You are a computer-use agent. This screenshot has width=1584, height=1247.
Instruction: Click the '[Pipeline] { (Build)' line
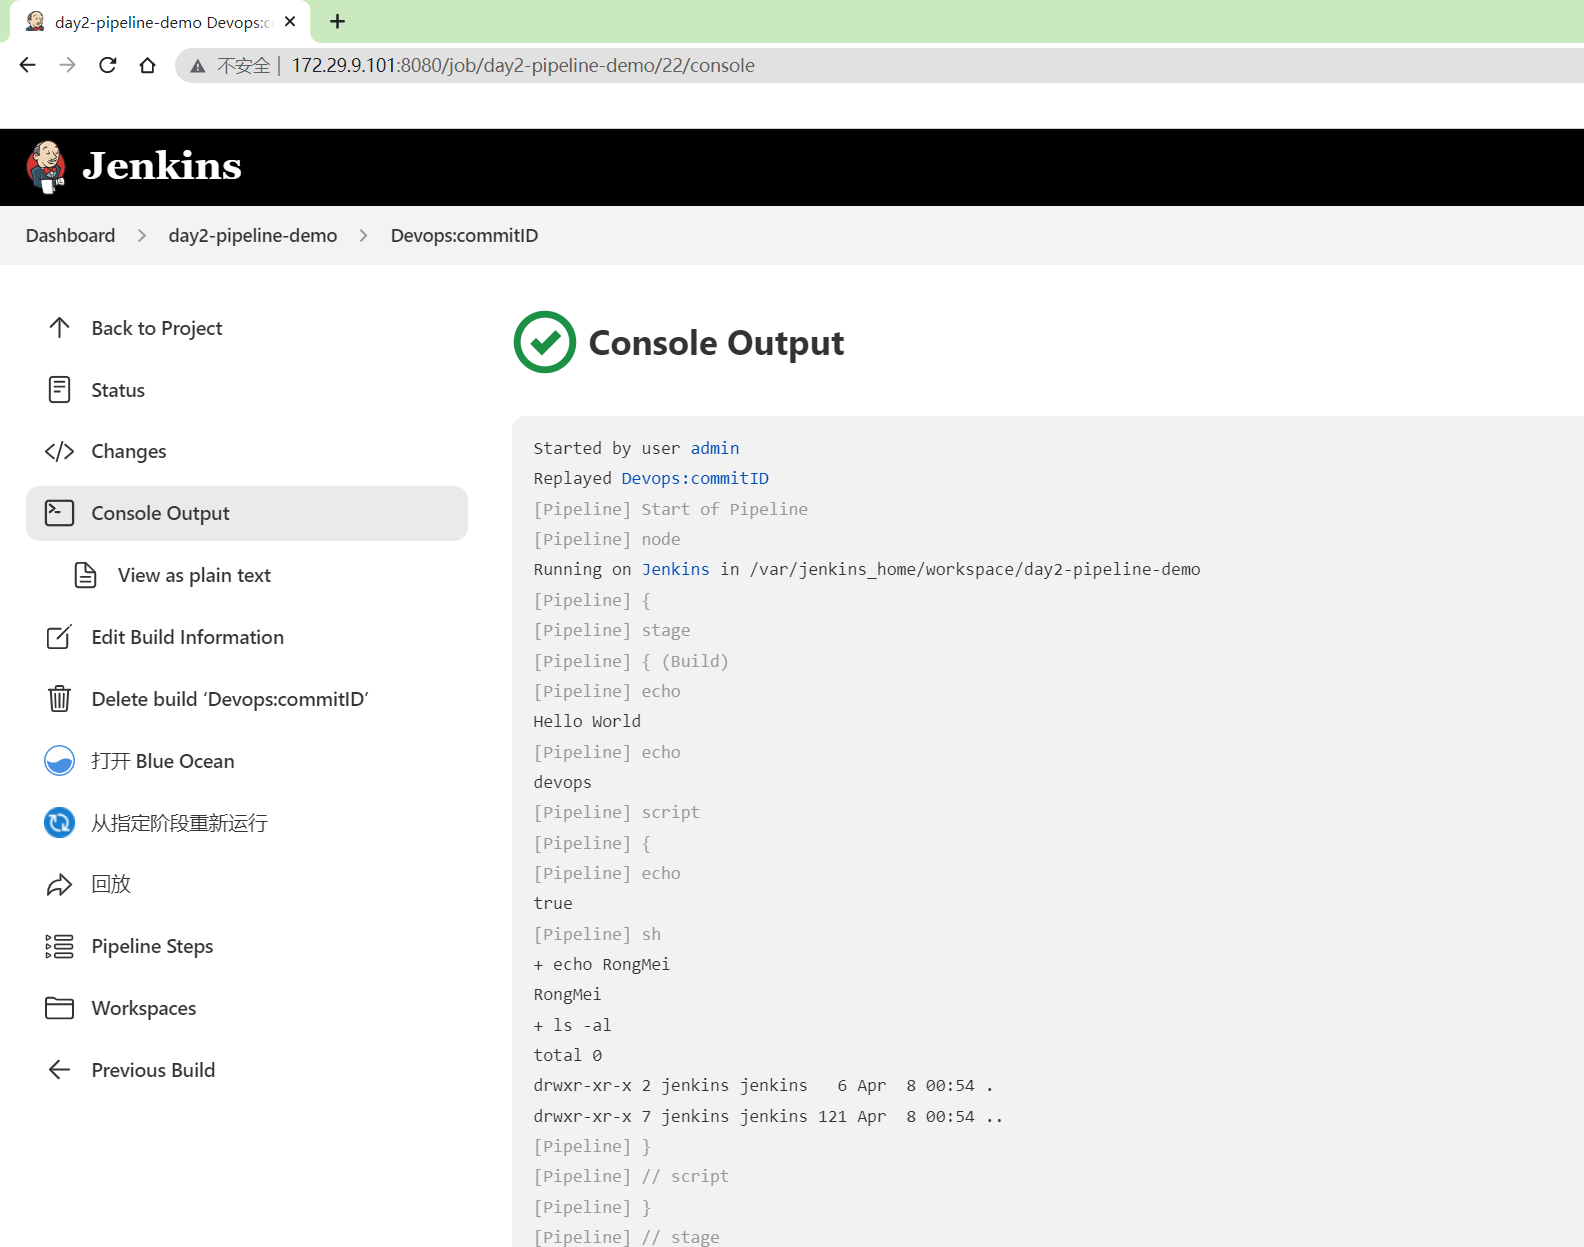pyautogui.click(x=631, y=661)
